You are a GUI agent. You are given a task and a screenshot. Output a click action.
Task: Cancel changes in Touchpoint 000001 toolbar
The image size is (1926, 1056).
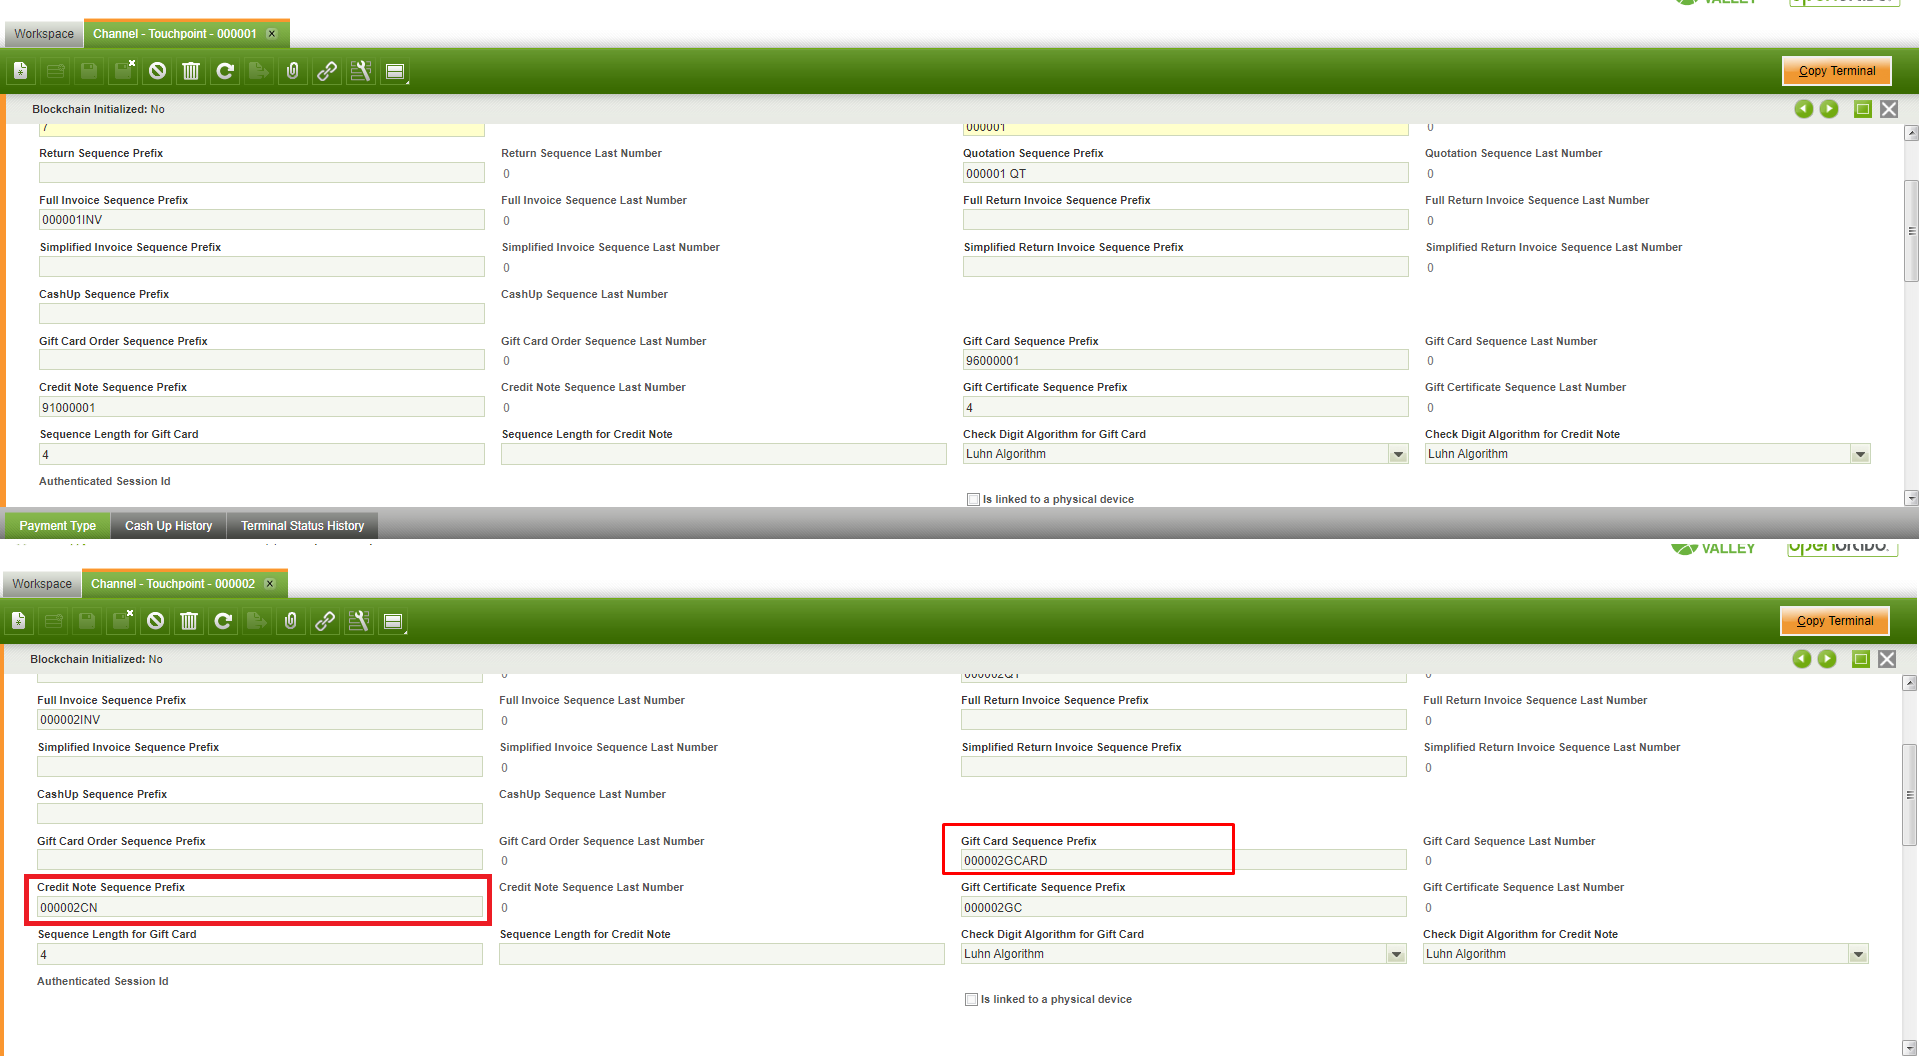click(x=157, y=71)
